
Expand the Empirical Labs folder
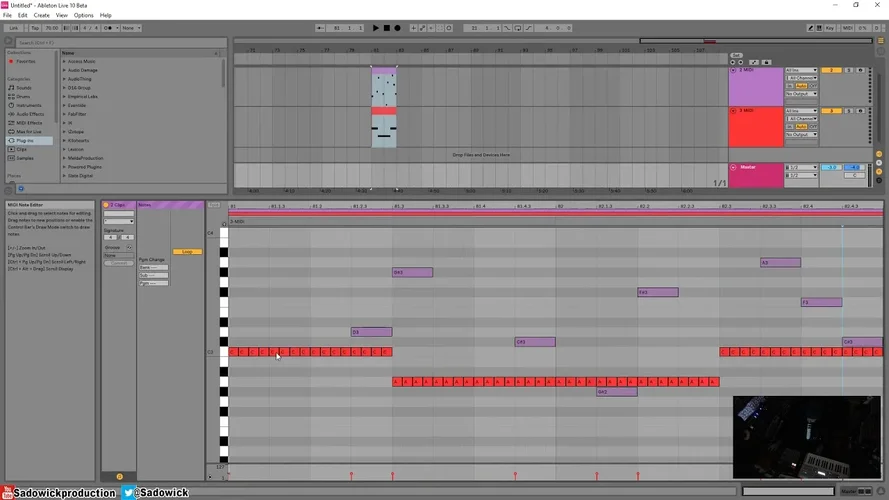pos(64,96)
